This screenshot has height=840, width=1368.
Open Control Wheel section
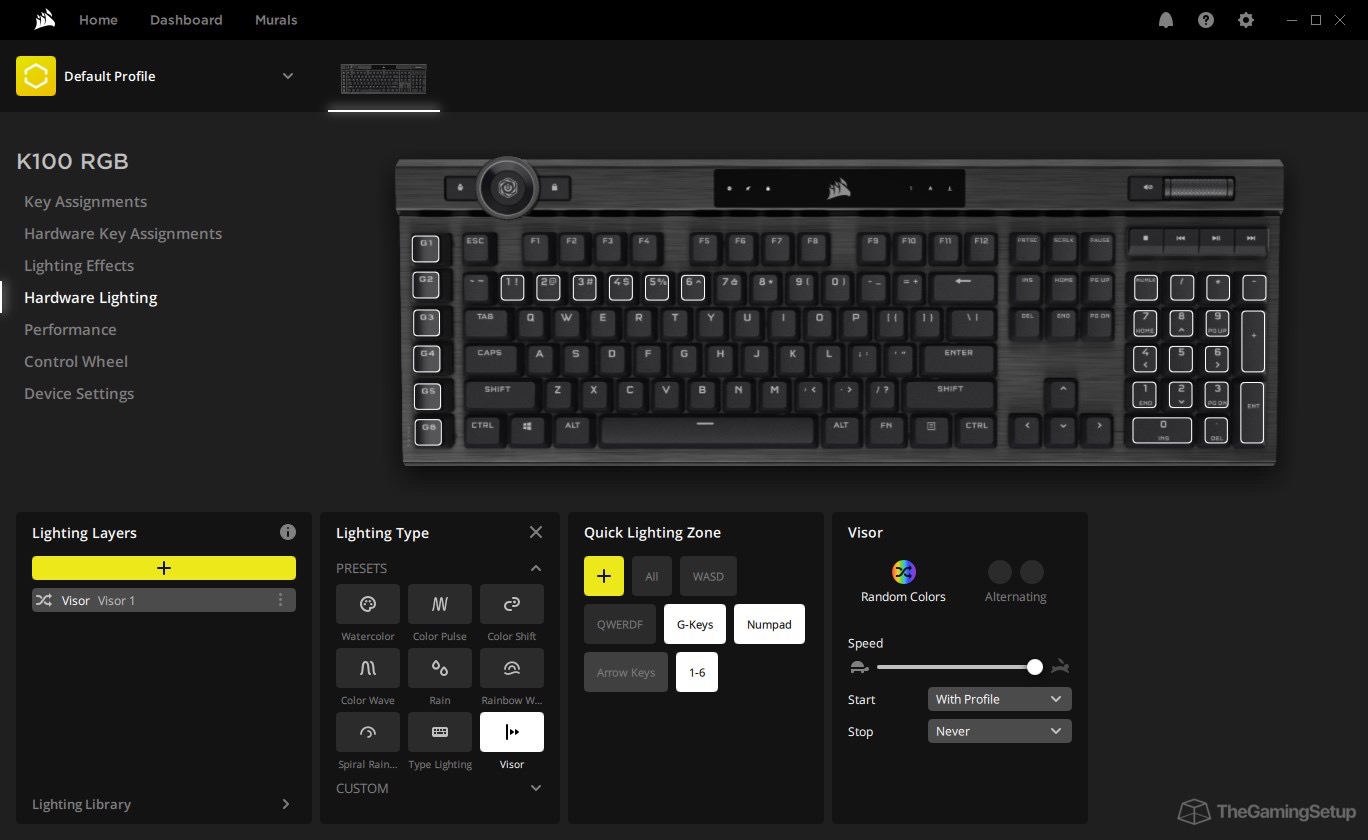pos(76,361)
